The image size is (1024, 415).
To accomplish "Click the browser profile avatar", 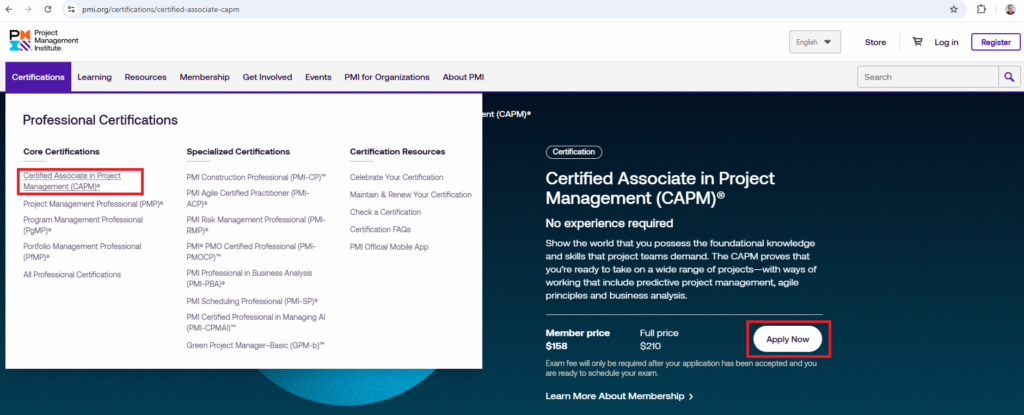I will click(x=1008, y=9).
